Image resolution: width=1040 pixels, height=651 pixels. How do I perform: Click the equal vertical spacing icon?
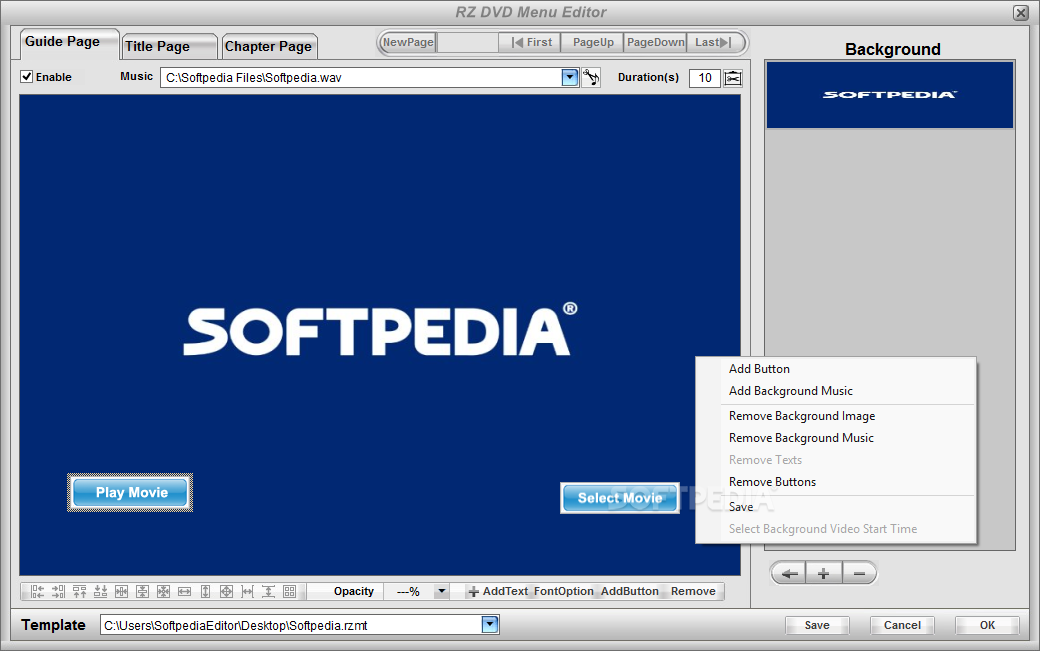click(x=269, y=591)
